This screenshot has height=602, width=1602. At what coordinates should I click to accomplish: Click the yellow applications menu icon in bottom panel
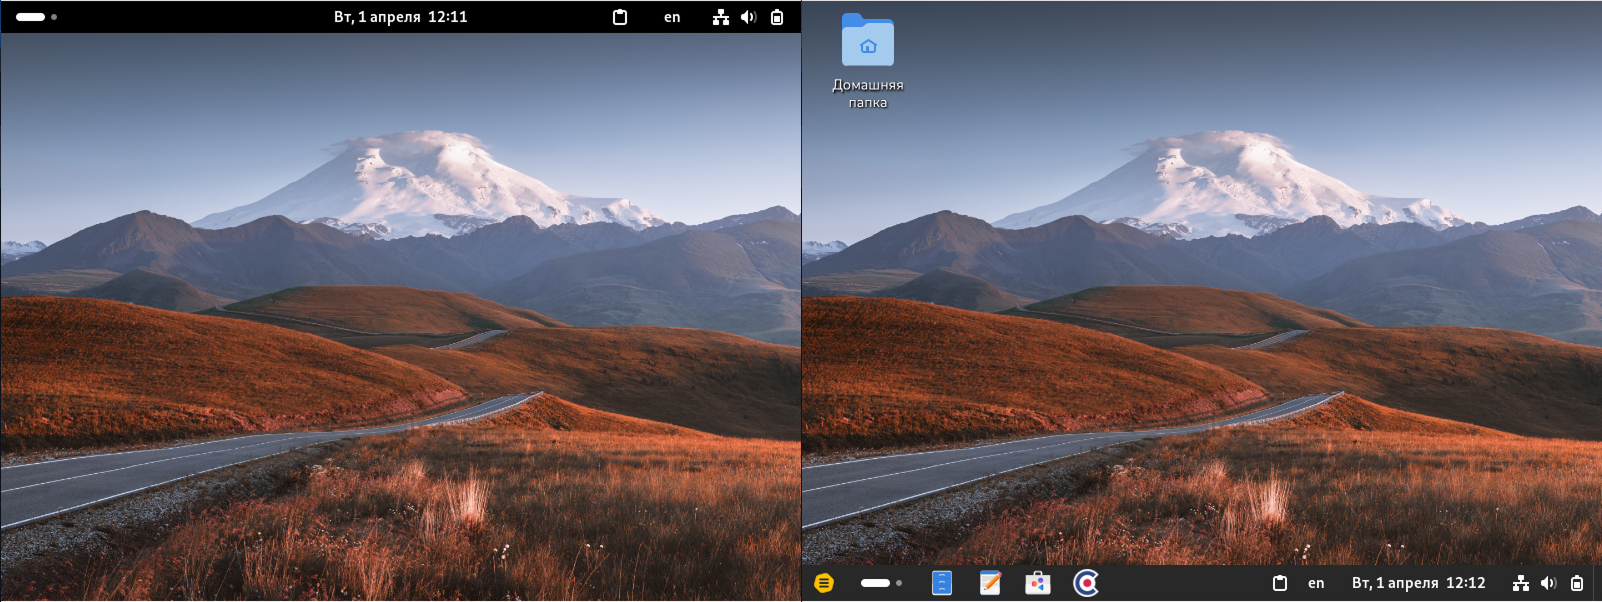click(824, 583)
